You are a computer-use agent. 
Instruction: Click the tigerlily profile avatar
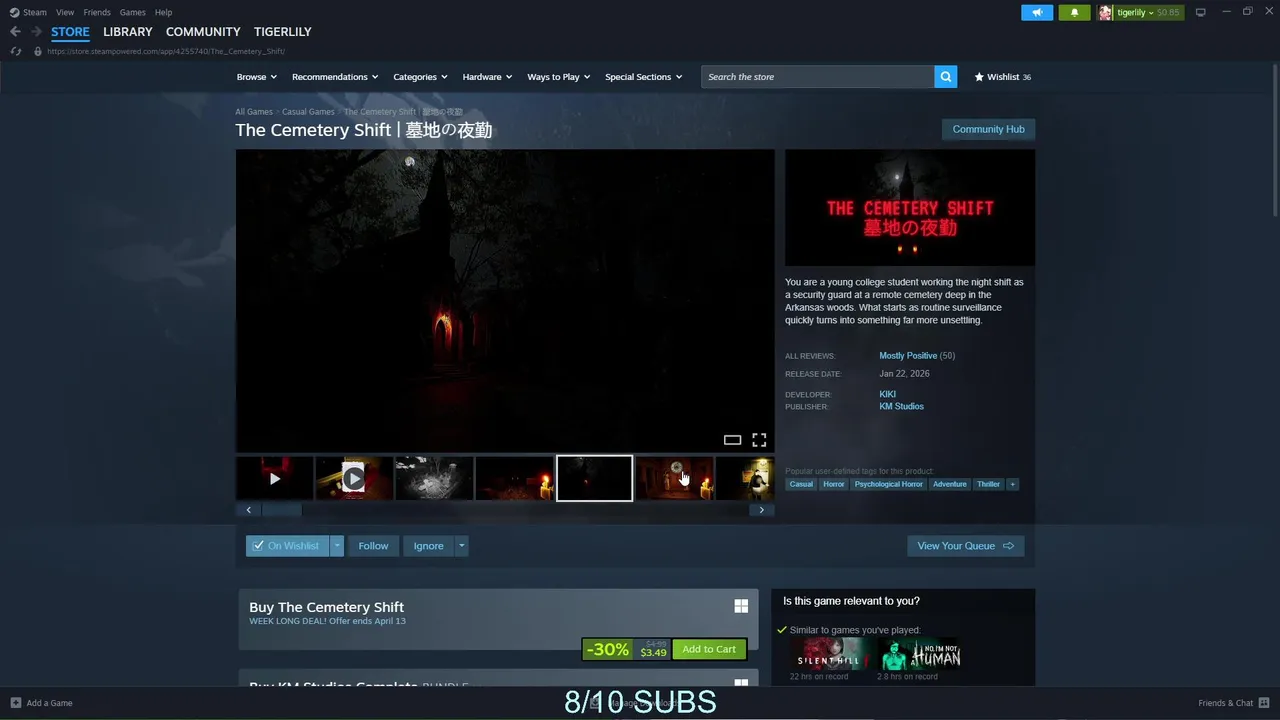pos(1105,12)
